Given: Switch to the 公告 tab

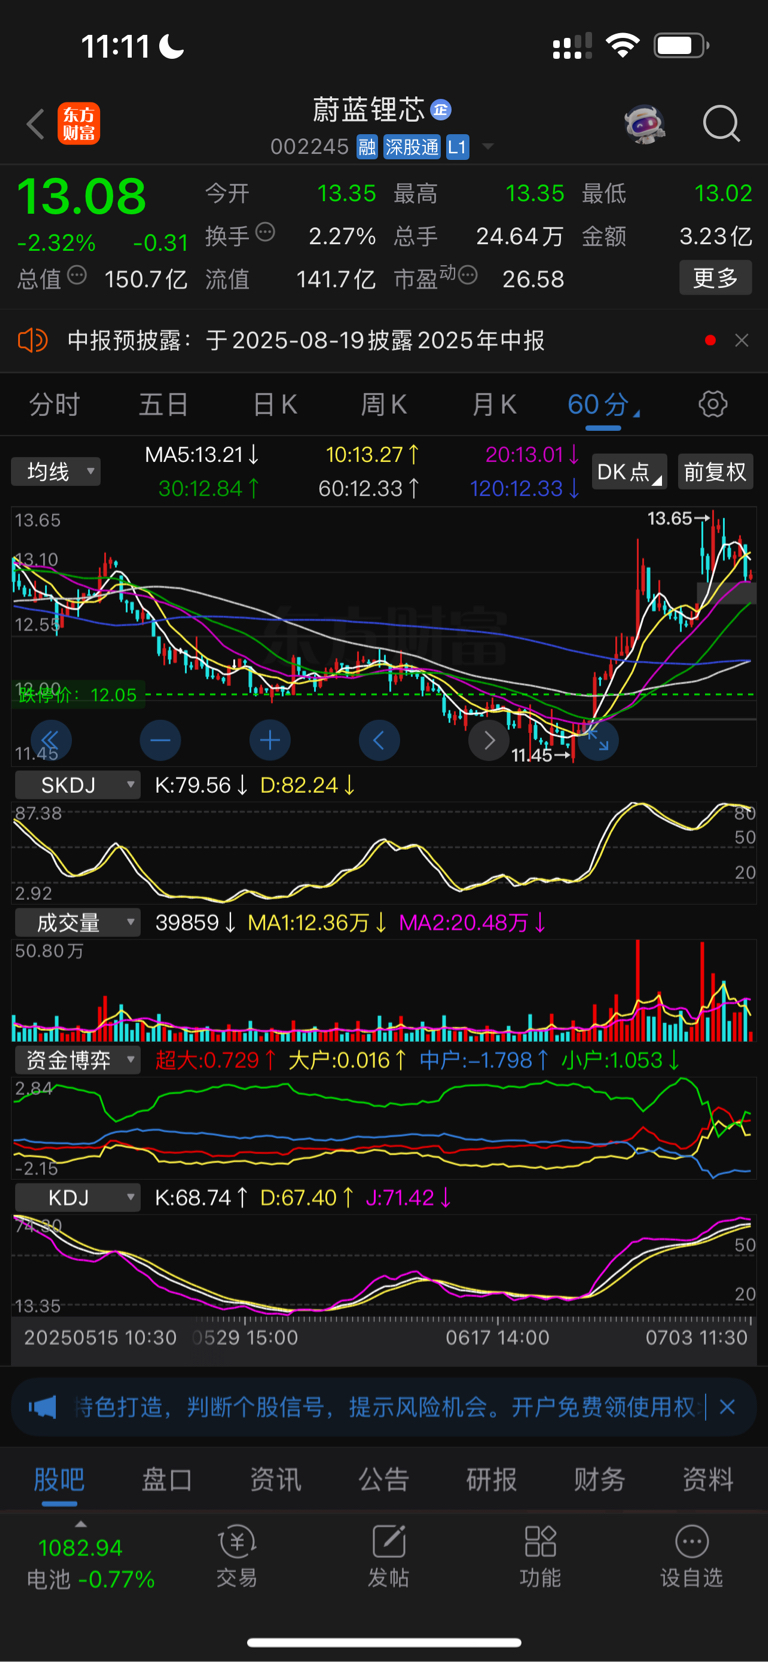Looking at the screenshot, I should click(384, 1479).
